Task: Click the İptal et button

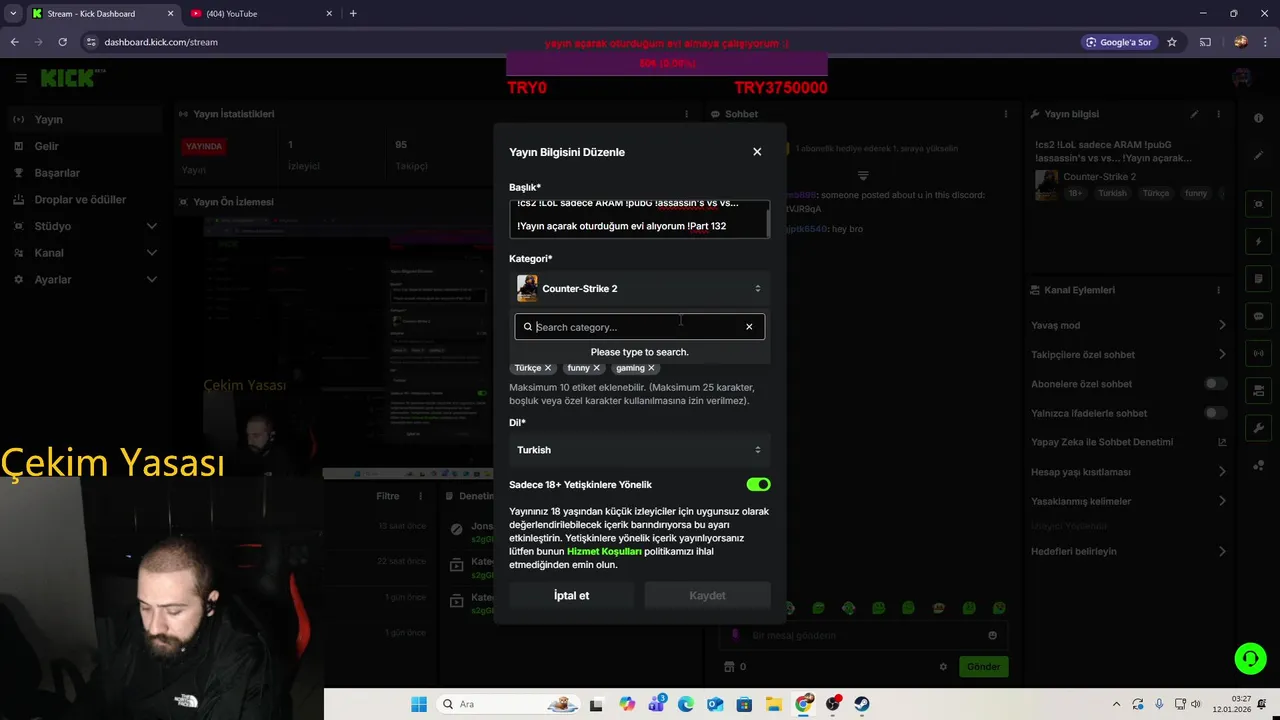Action: [571, 595]
